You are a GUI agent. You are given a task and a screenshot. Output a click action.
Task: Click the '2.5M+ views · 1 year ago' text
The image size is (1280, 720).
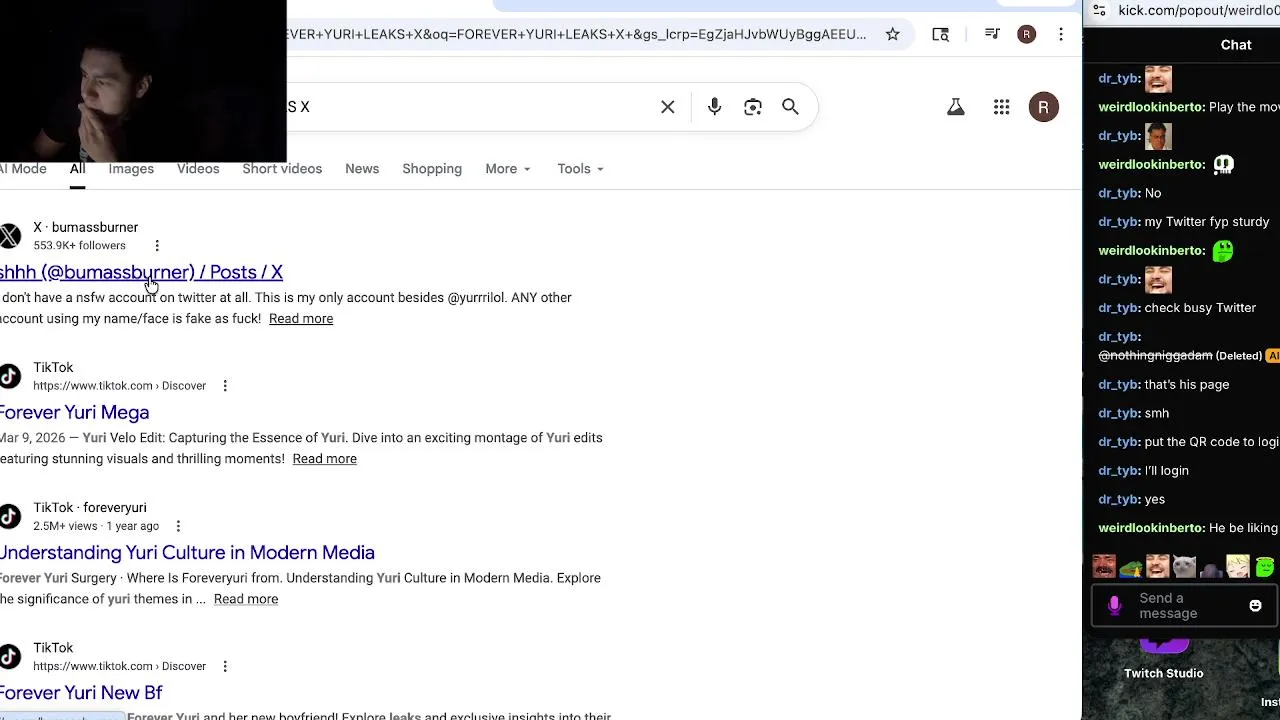click(96, 526)
